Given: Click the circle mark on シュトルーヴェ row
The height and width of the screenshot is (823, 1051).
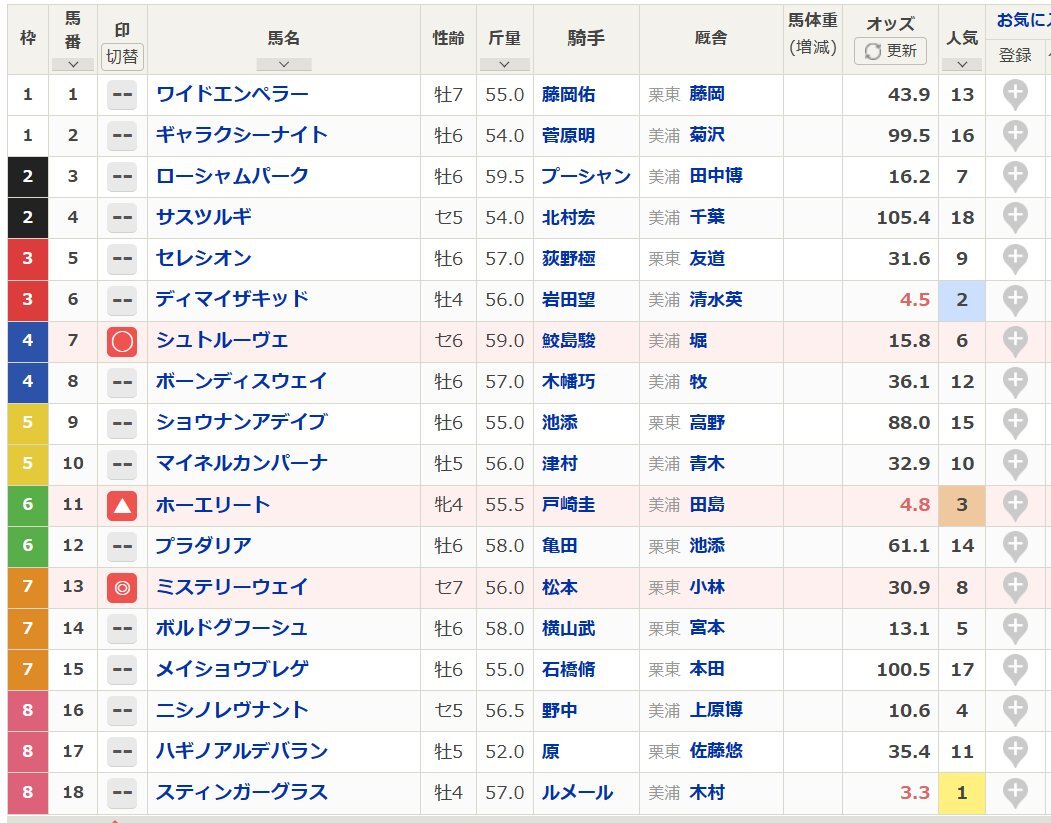Looking at the screenshot, I should pyautogui.click(x=122, y=341).
